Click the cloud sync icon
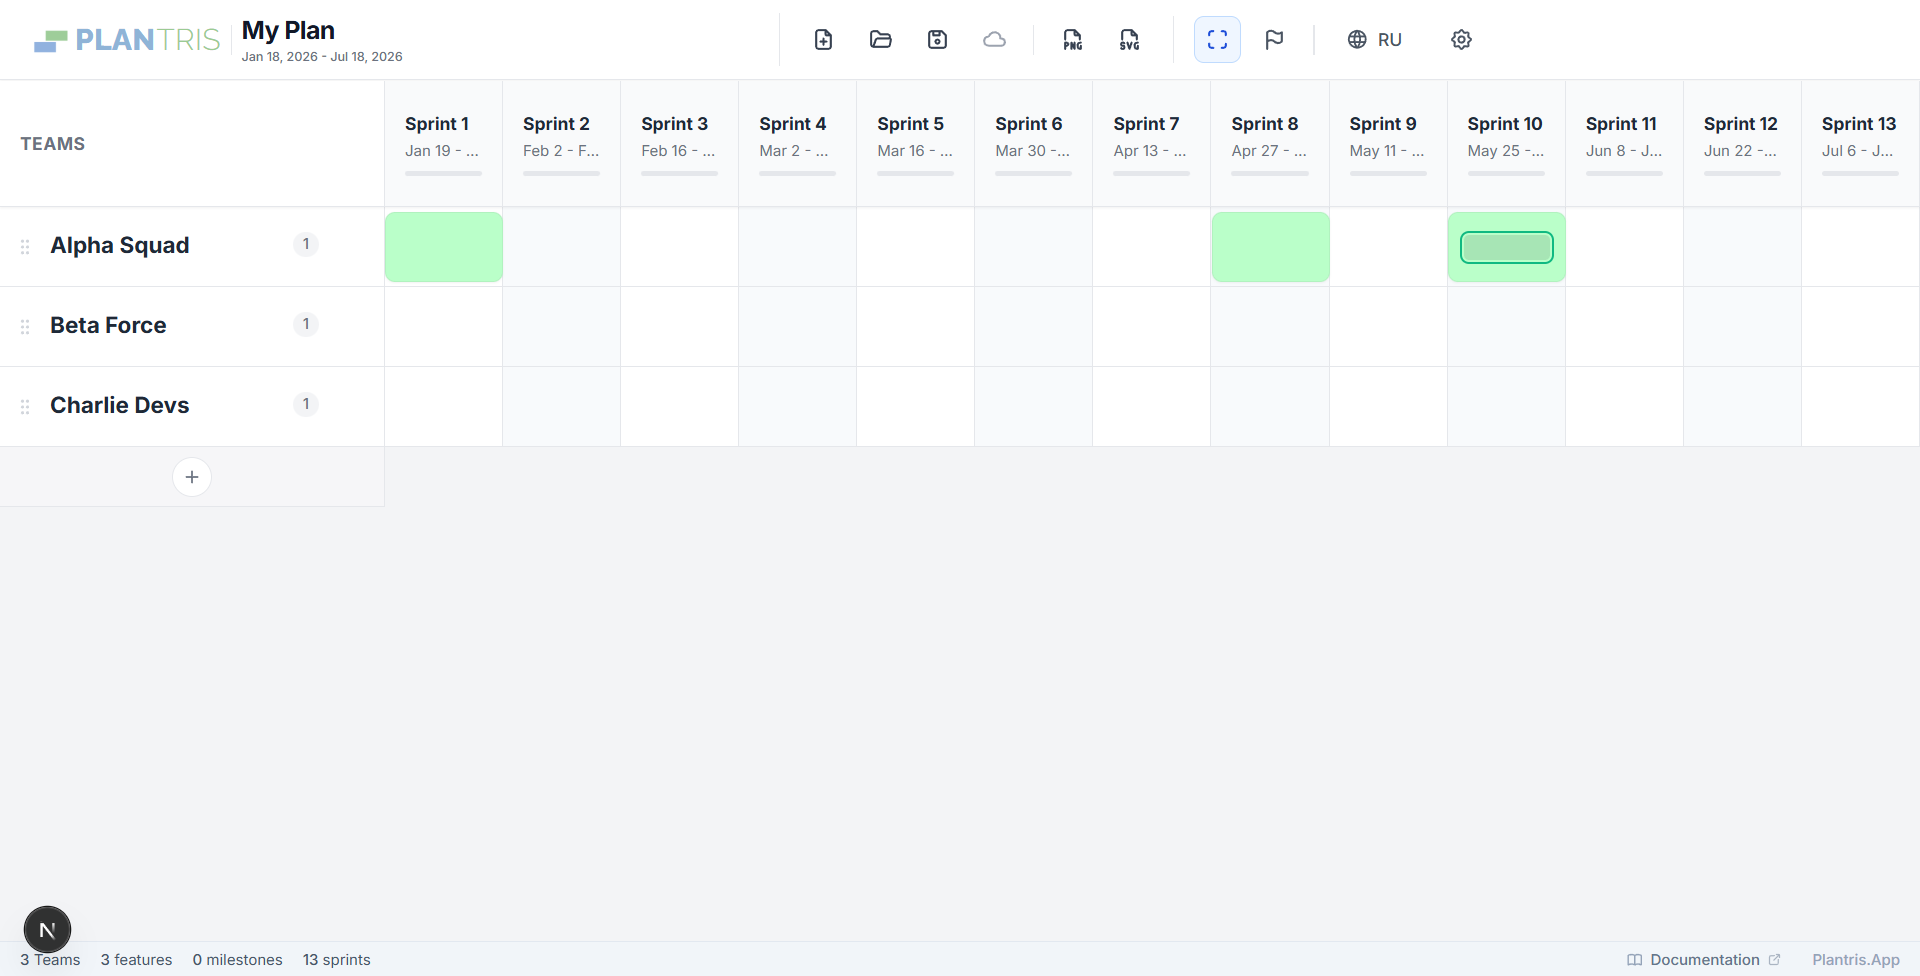The height and width of the screenshot is (976, 1920). click(x=994, y=40)
